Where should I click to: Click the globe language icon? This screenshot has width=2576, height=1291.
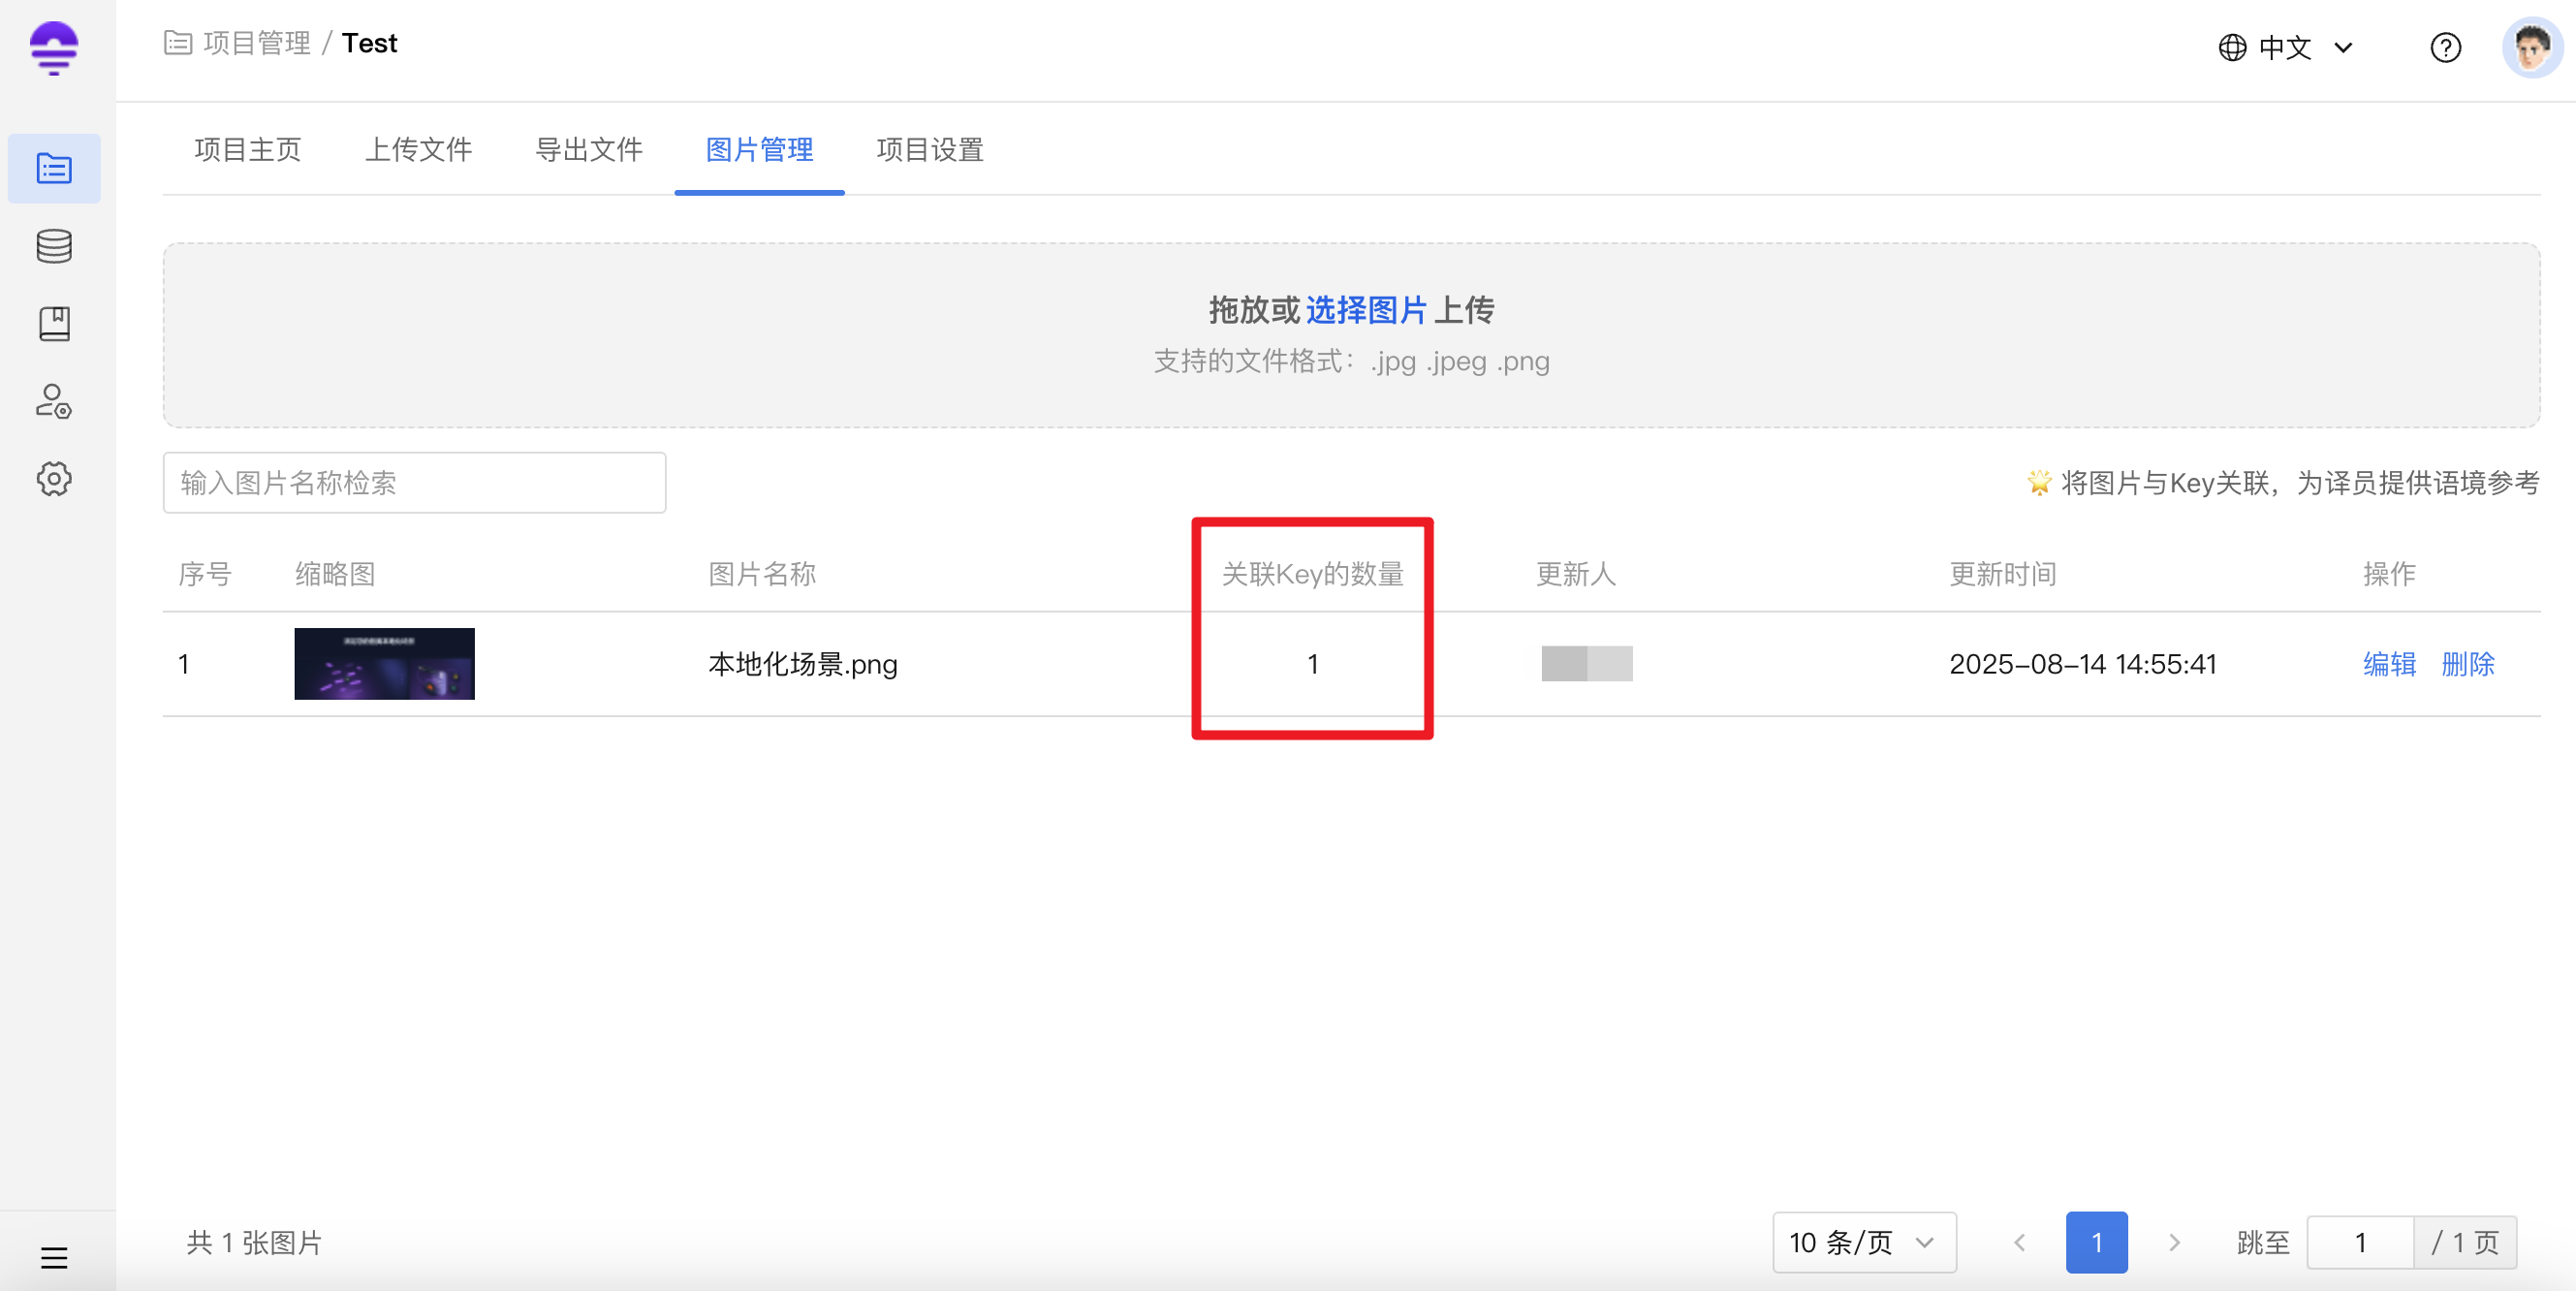(2231, 47)
